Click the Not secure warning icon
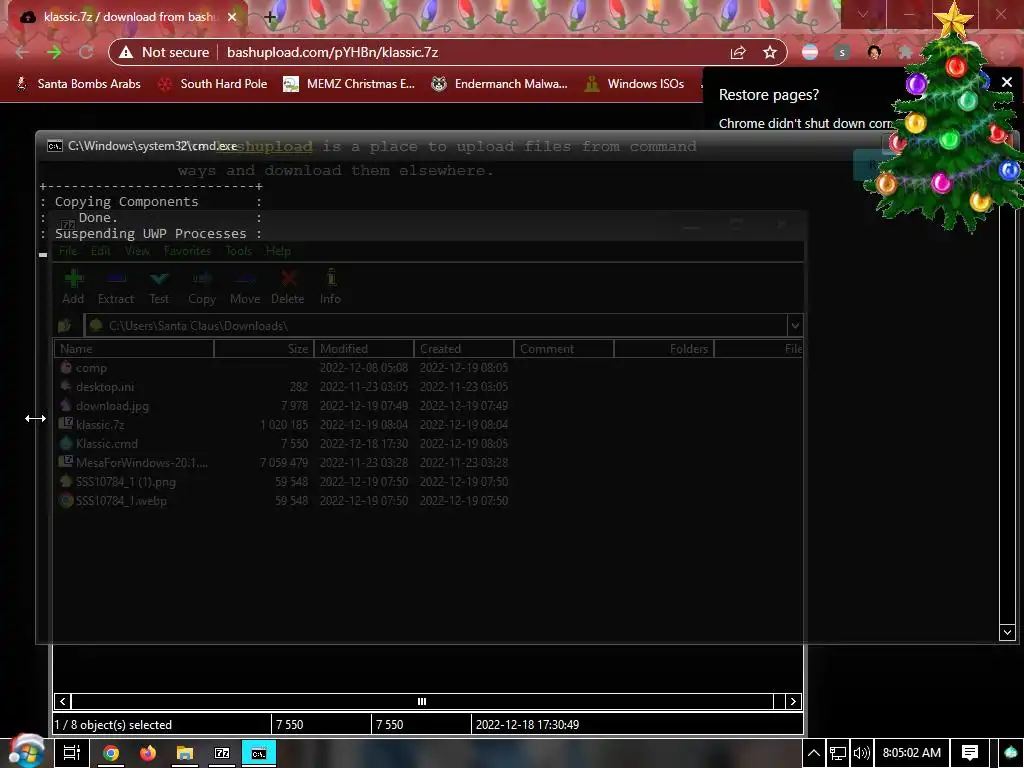 coord(126,52)
